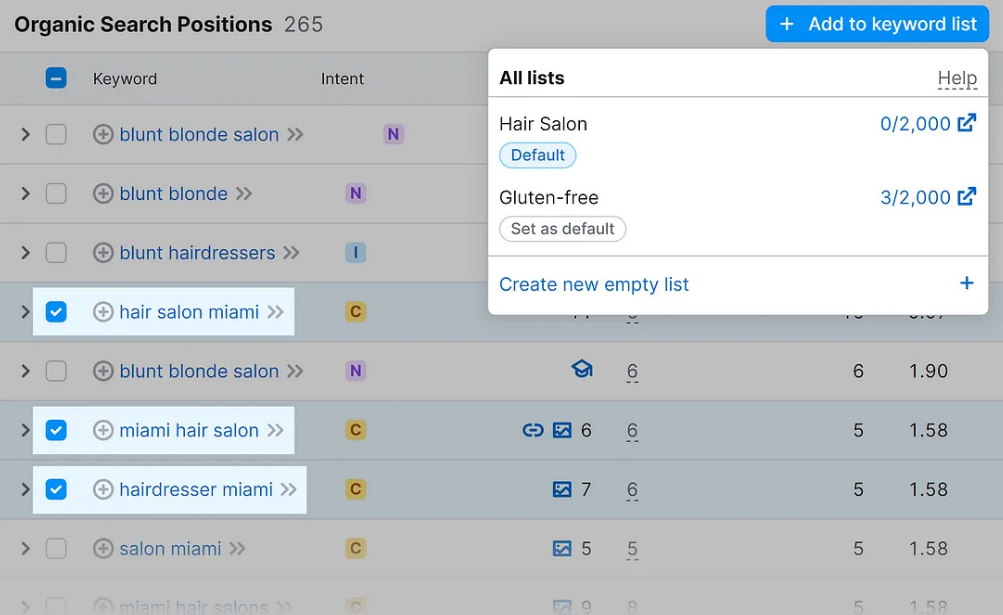The height and width of the screenshot is (615, 1003).
Task: Click the Keyword column header
Action: pos(125,79)
